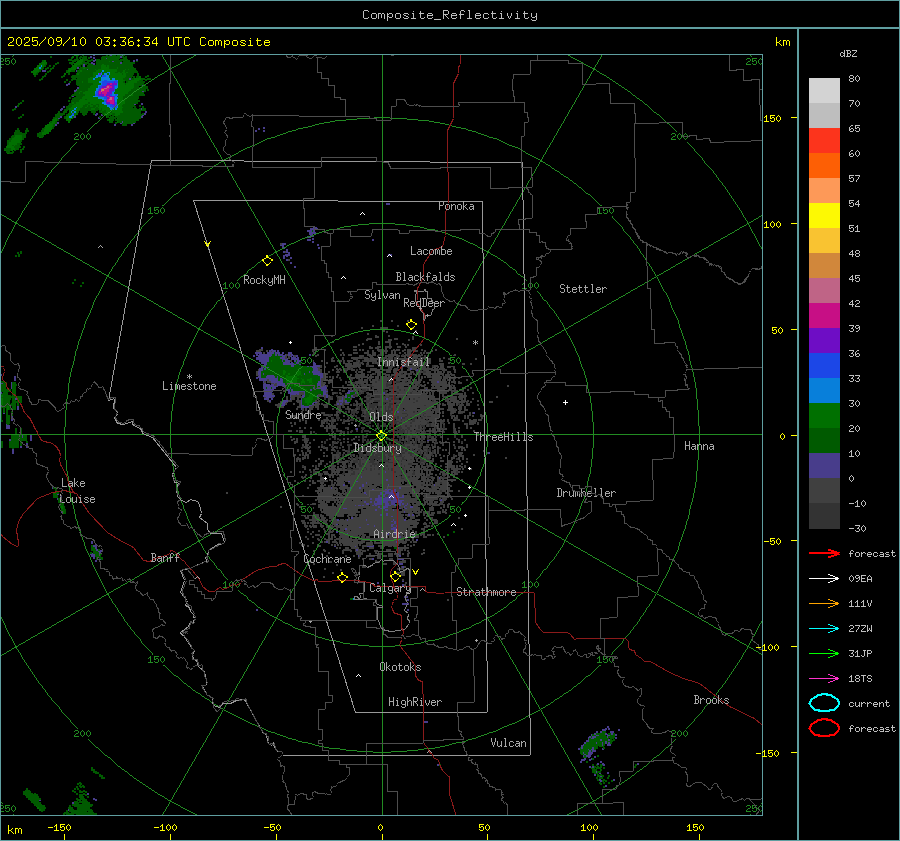Click the Composite_Reflectivity title
The height and width of the screenshot is (841, 900).
pos(450,15)
